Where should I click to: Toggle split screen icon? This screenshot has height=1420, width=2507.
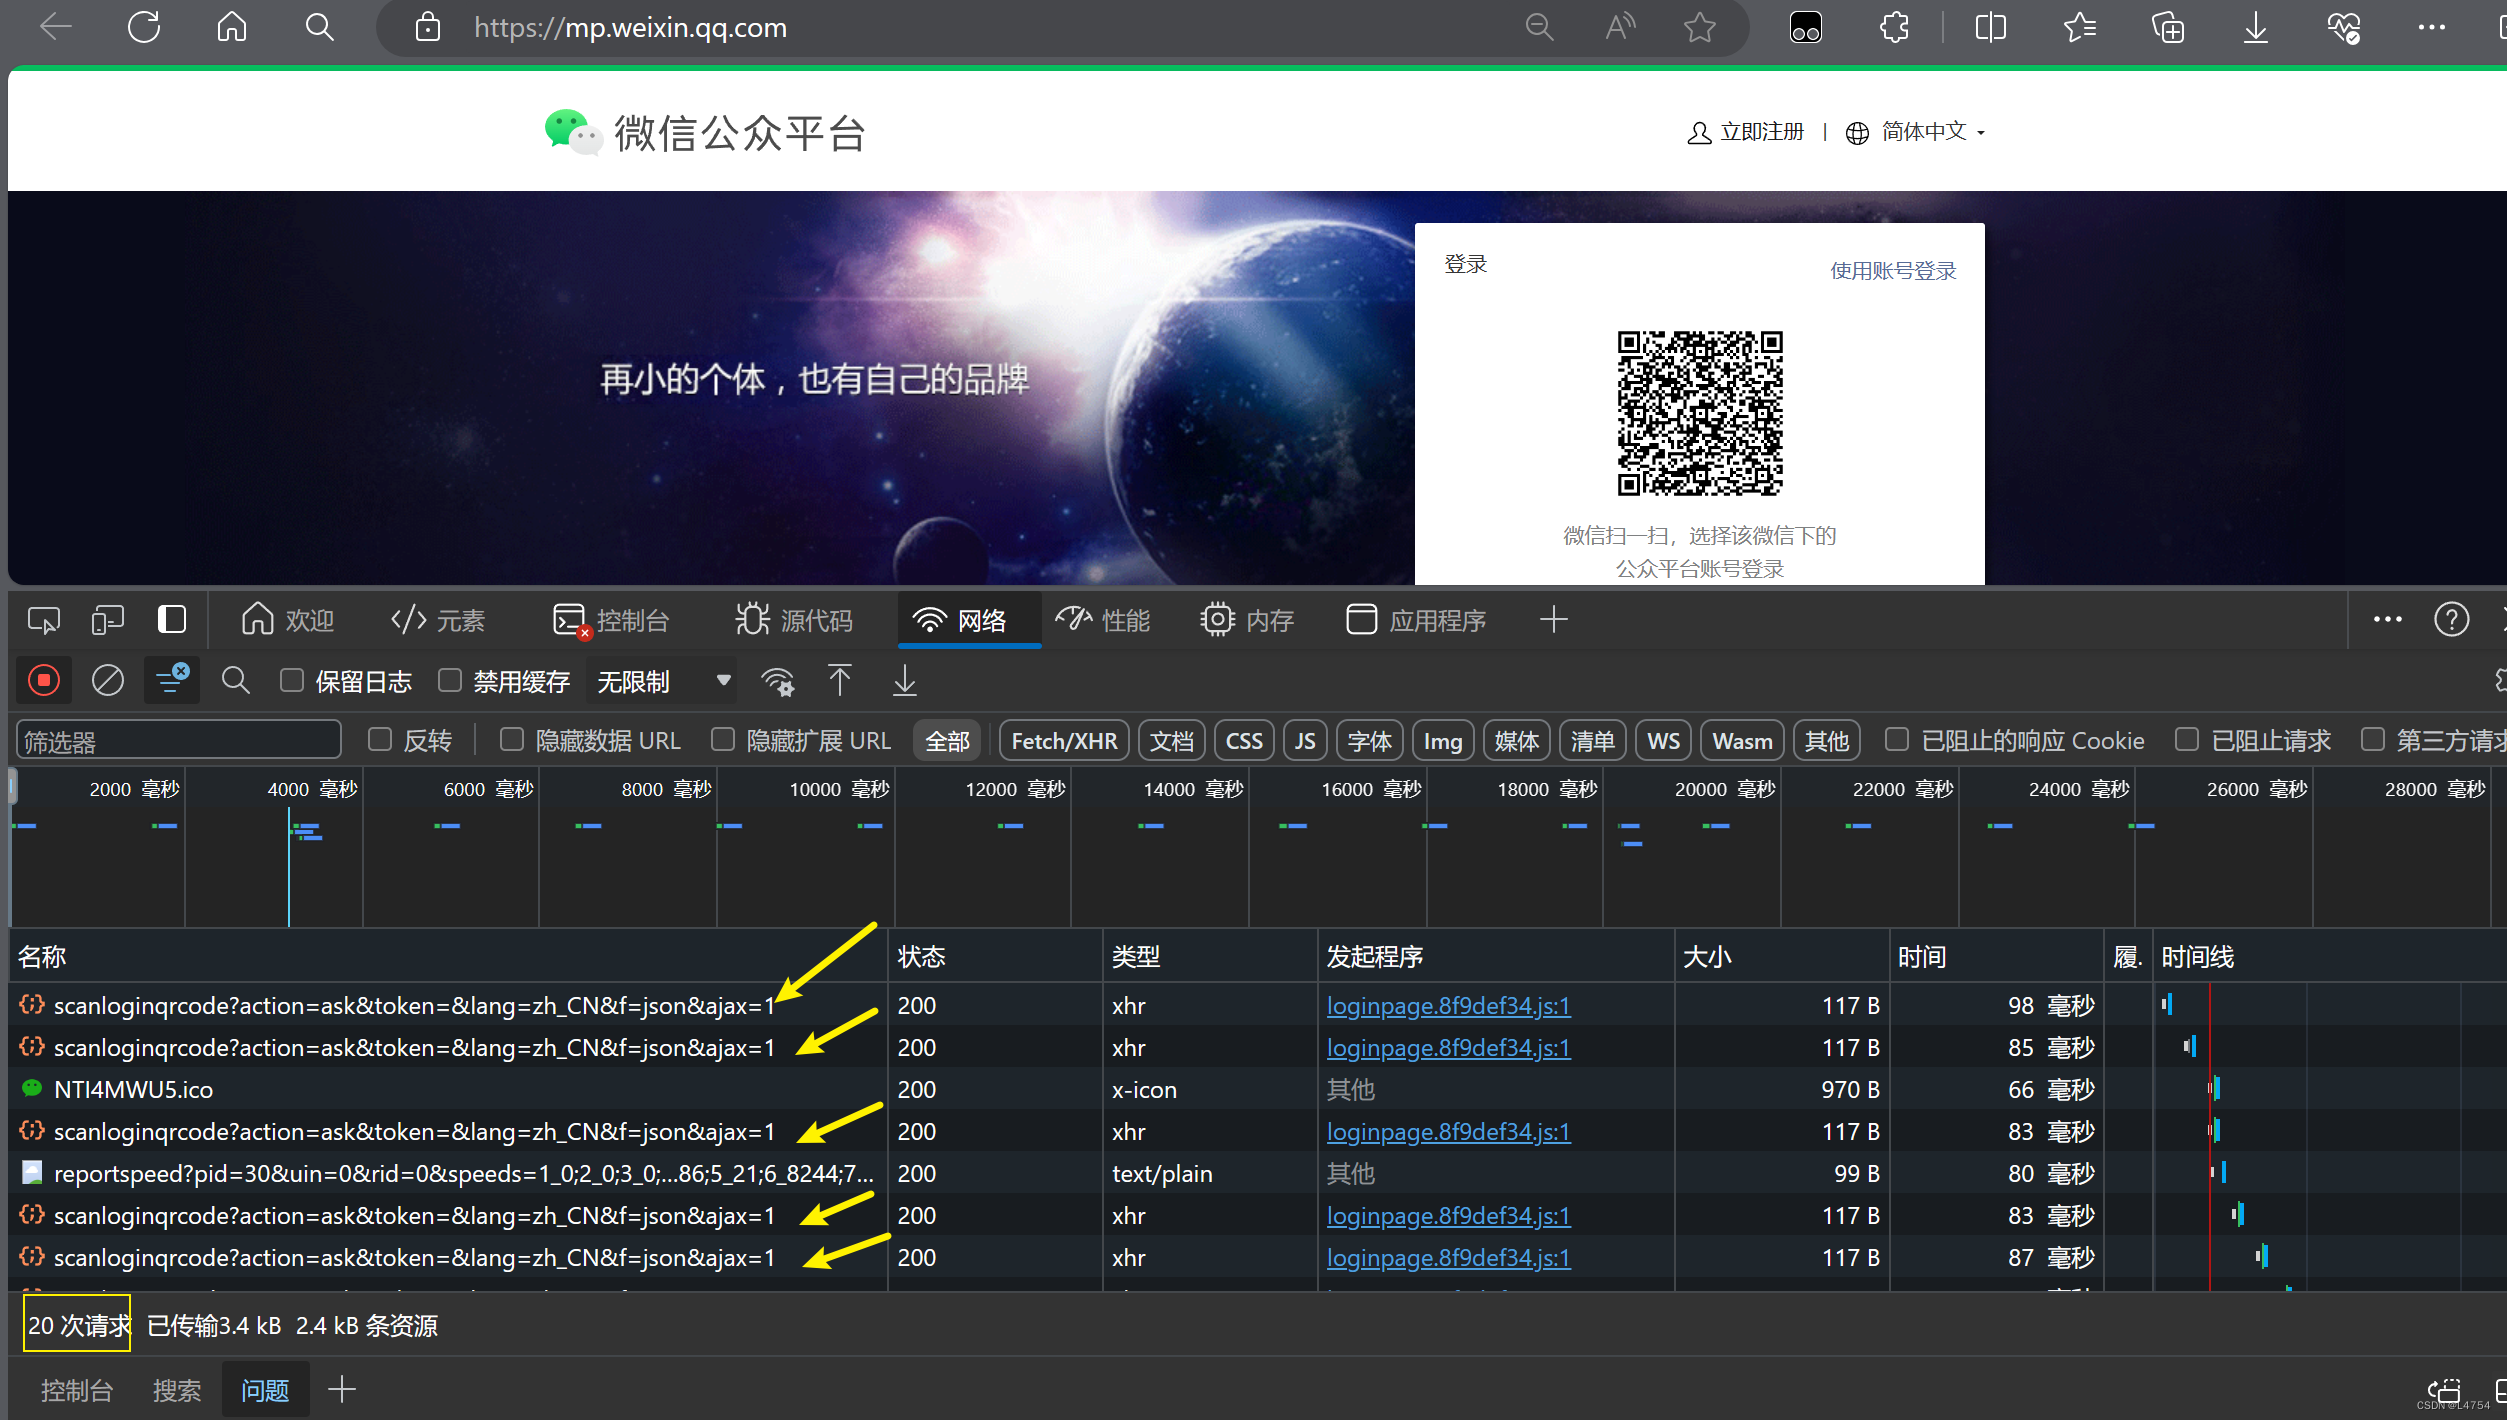(x=1991, y=27)
